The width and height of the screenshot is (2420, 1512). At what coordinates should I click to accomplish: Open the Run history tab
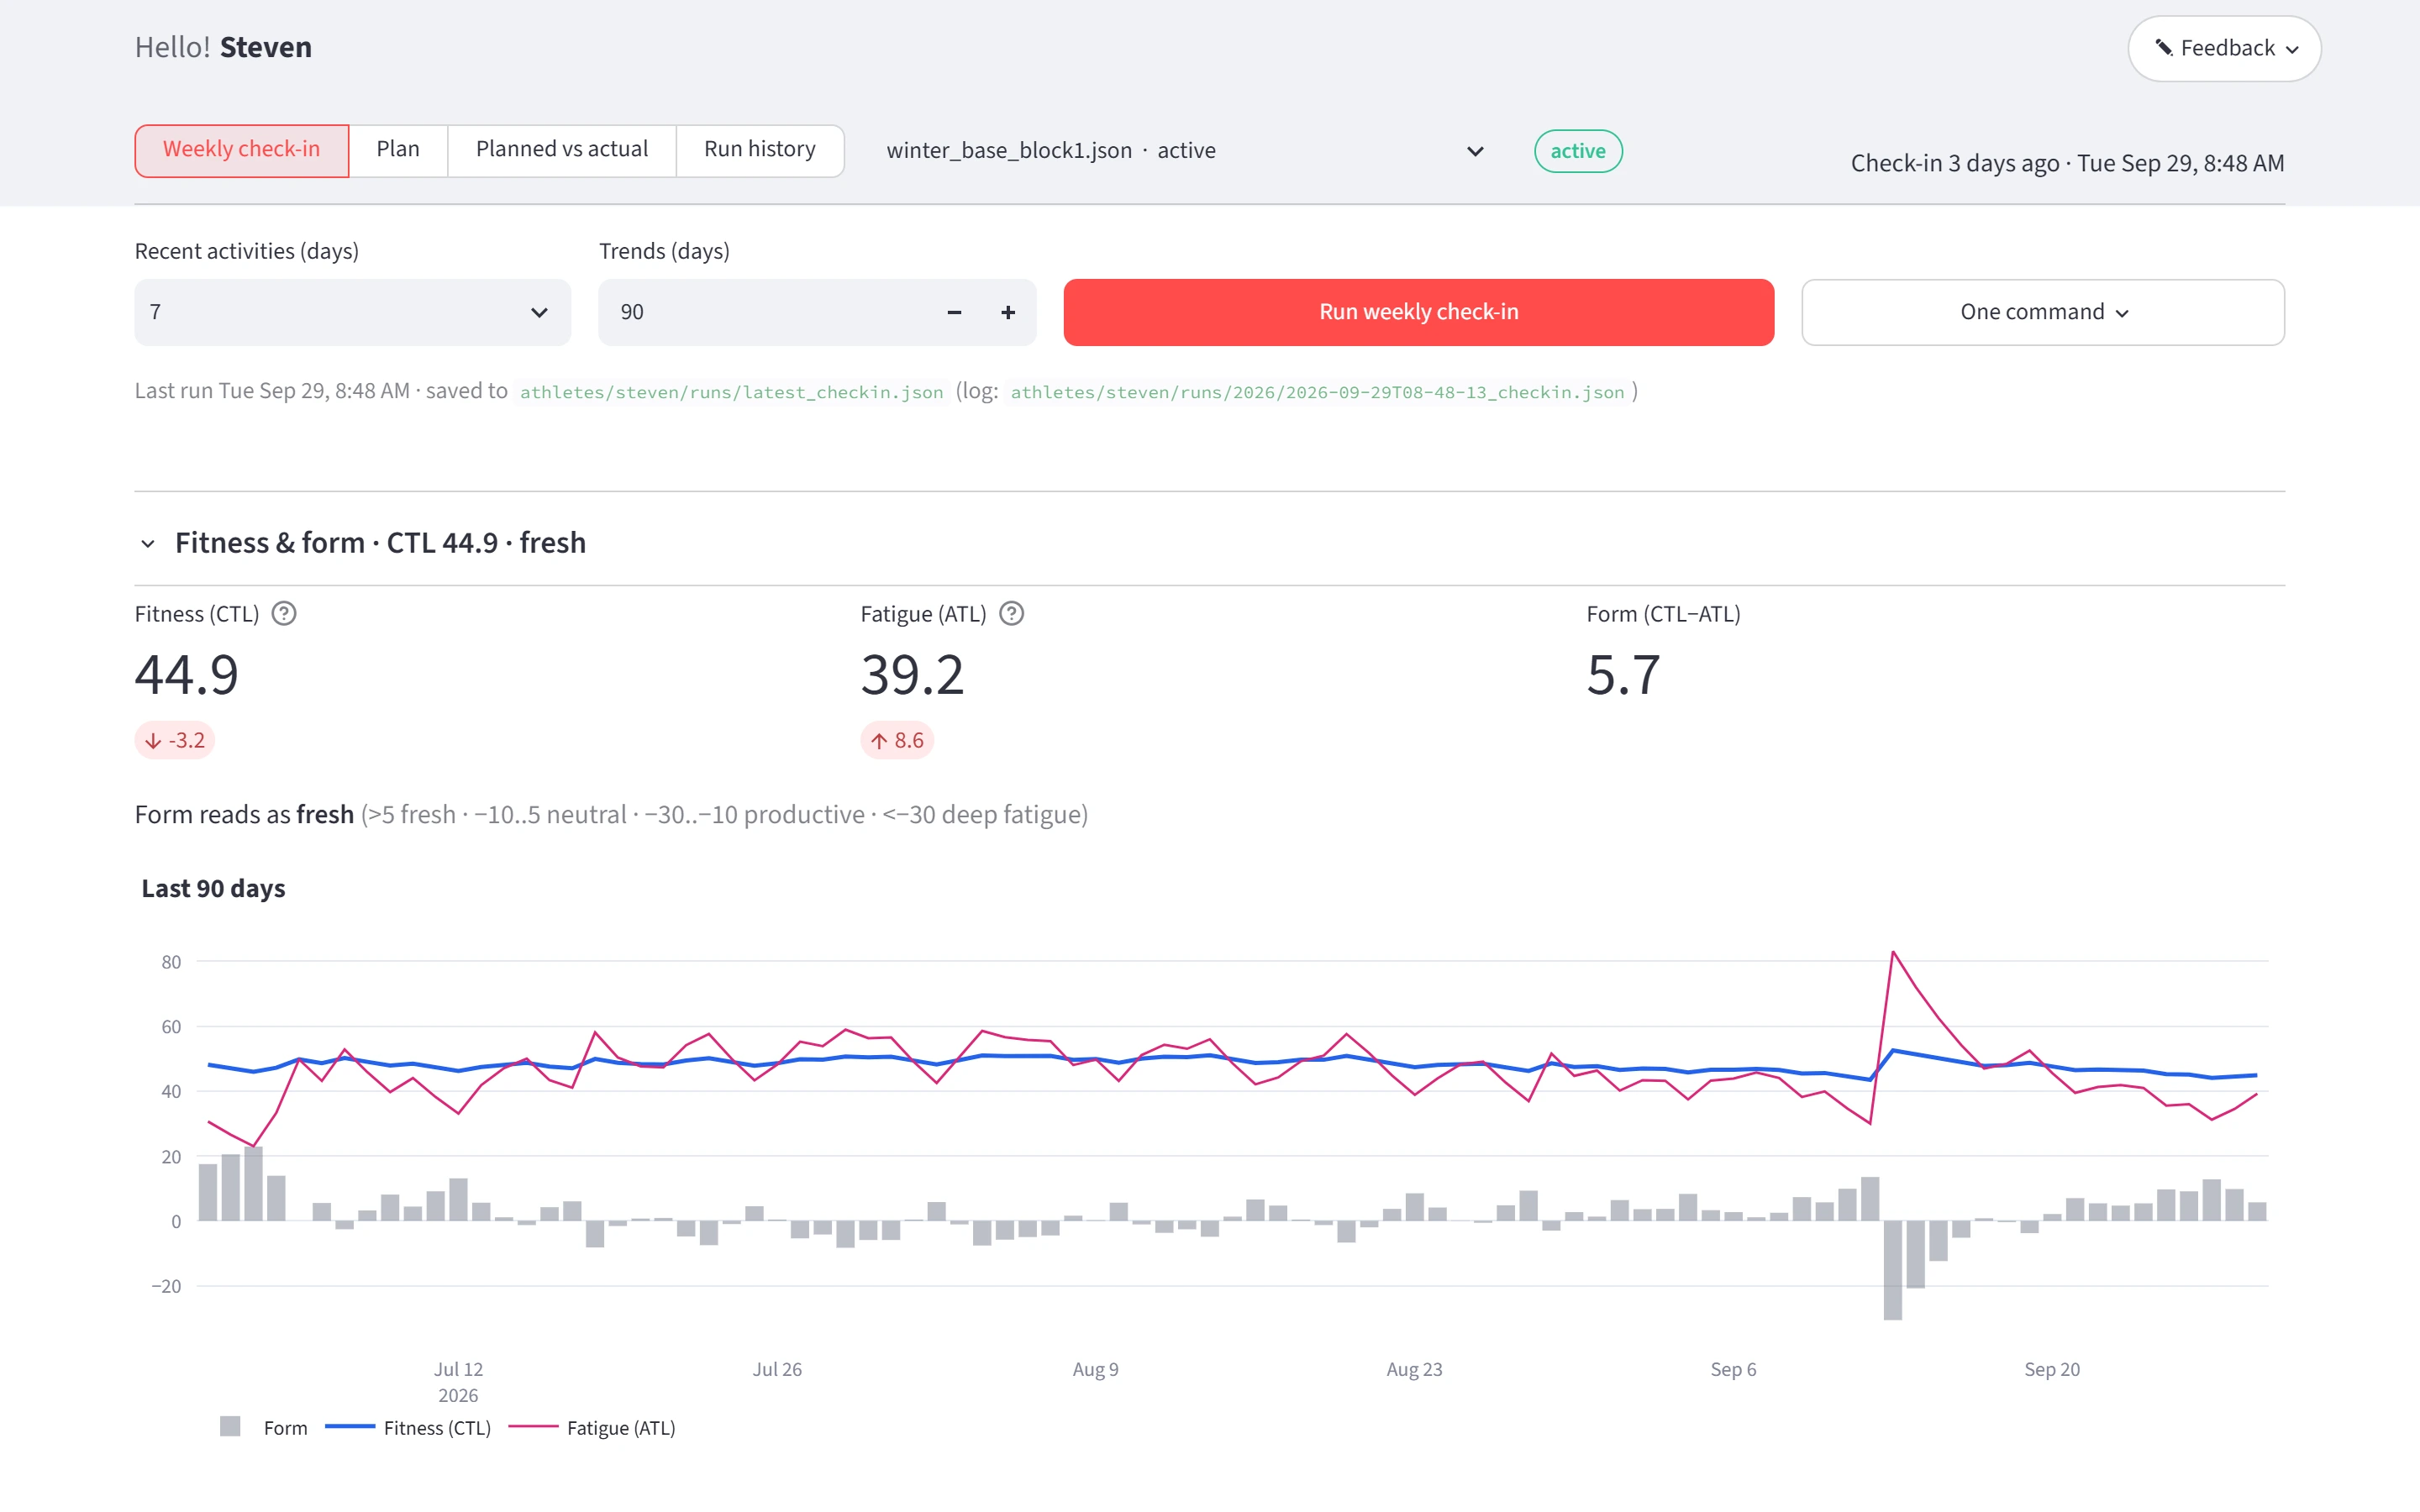[x=760, y=150]
